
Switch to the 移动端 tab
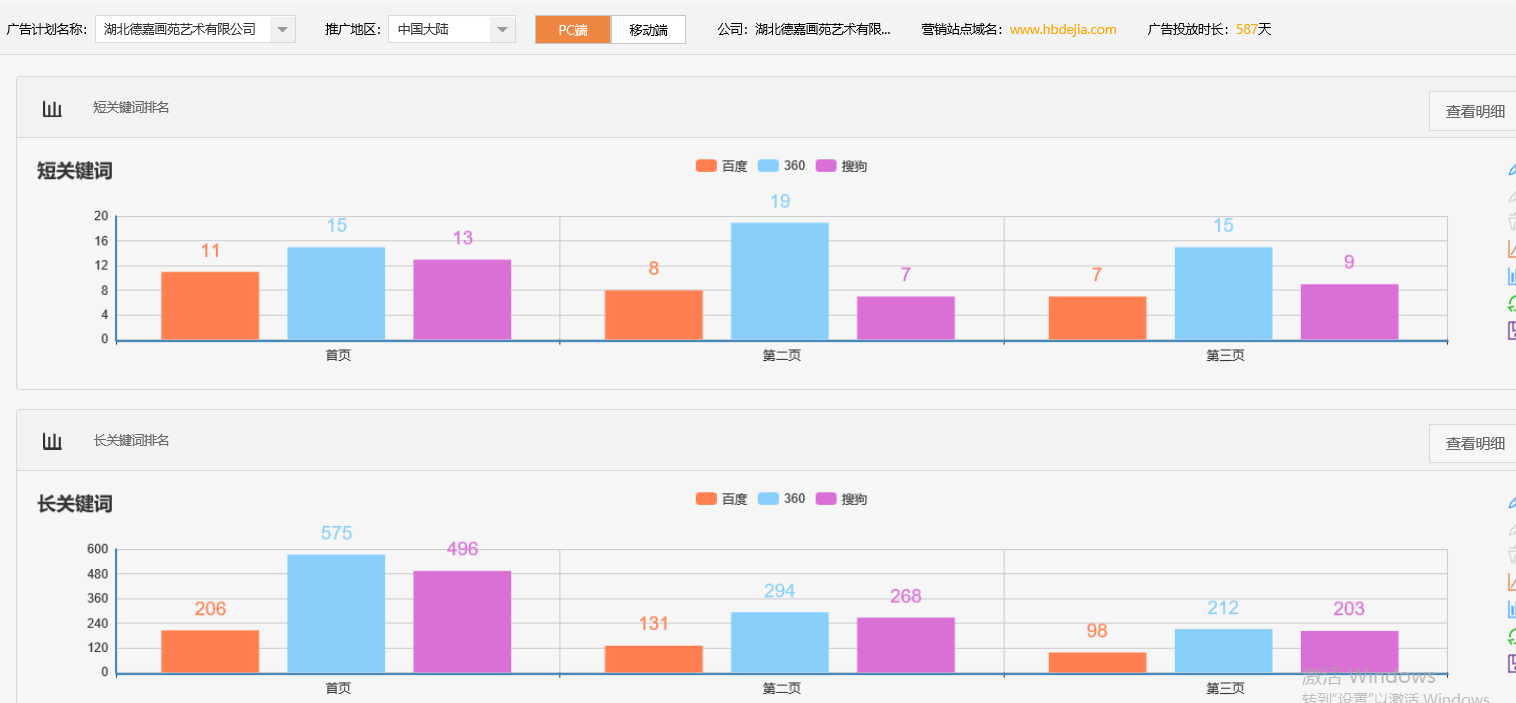point(648,29)
